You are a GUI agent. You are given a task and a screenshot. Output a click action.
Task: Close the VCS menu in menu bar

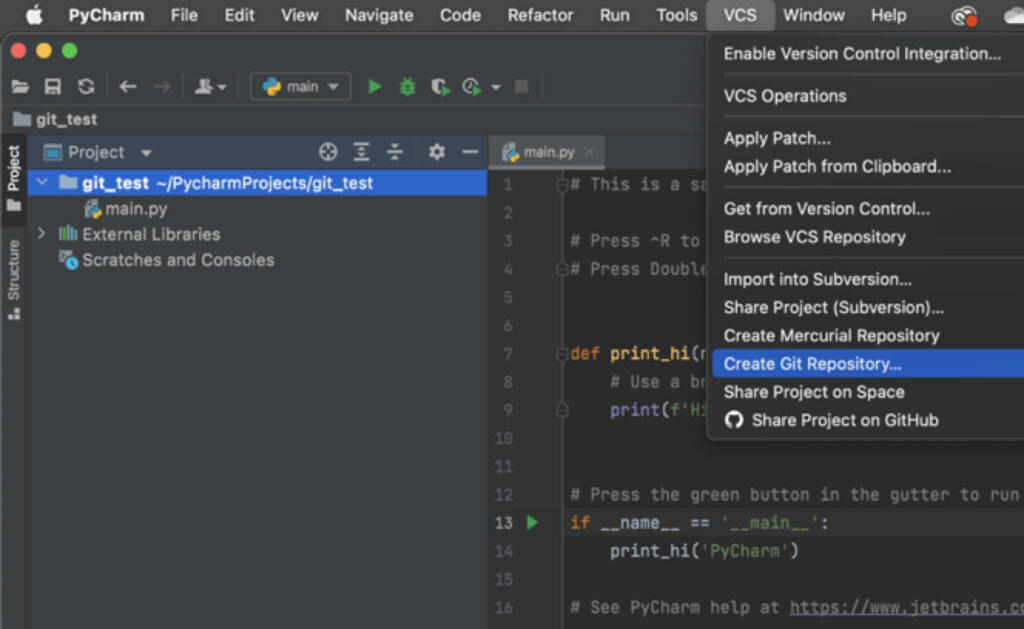tap(740, 15)
